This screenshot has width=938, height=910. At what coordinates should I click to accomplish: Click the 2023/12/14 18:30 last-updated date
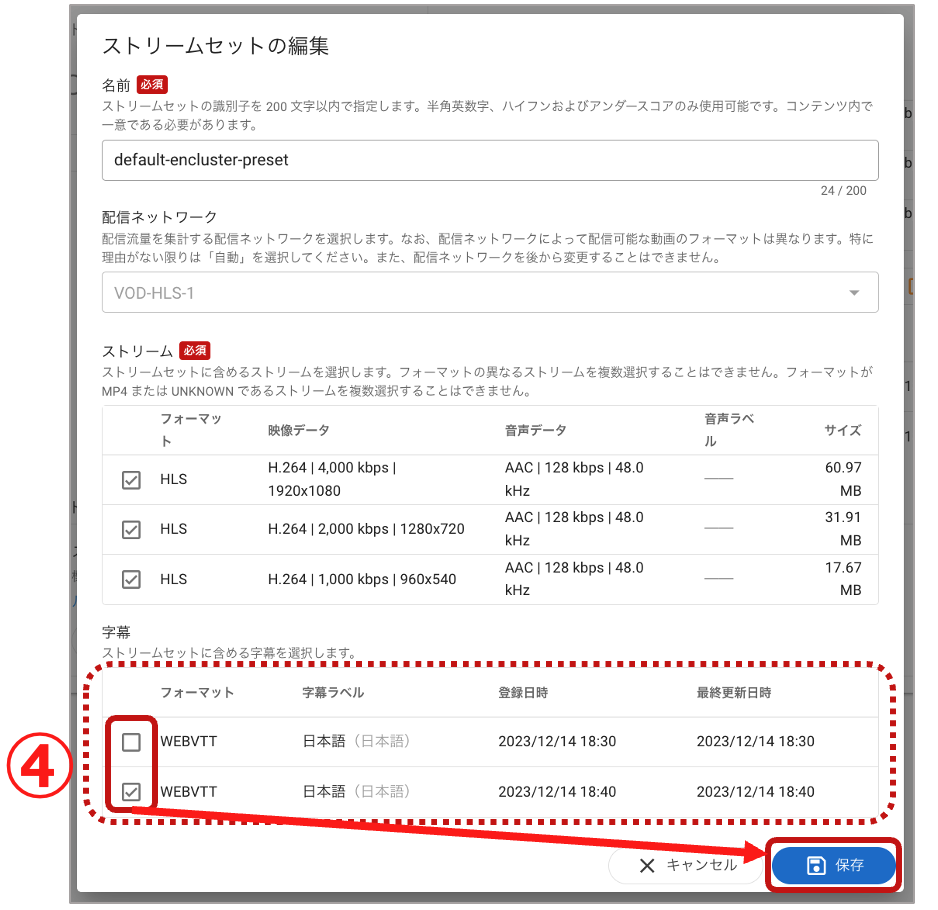coord(756,741)
